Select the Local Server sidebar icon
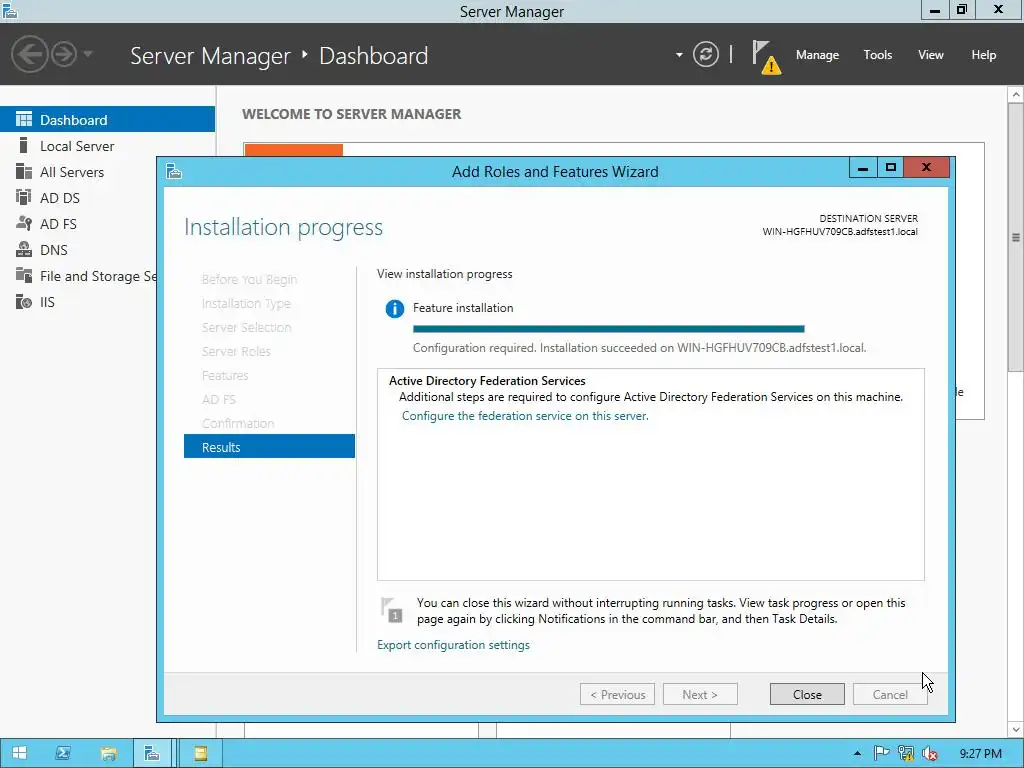Viewport: 1024px width, 768px height. point(24,146)
